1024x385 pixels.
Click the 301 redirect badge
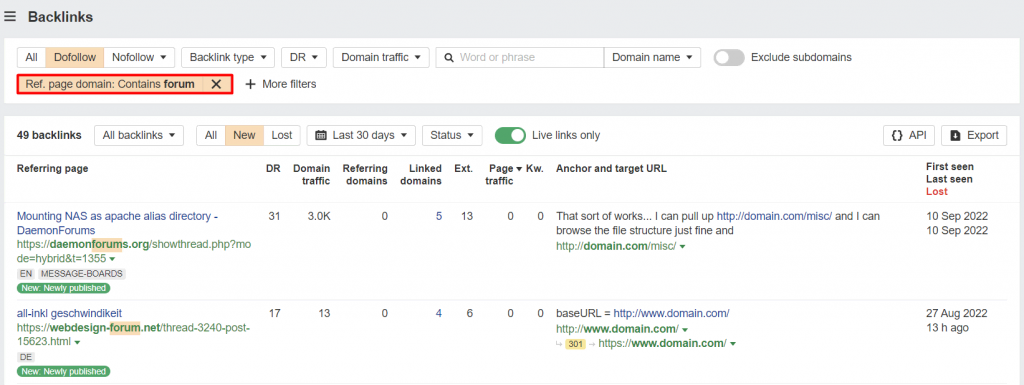coord(575,344)
